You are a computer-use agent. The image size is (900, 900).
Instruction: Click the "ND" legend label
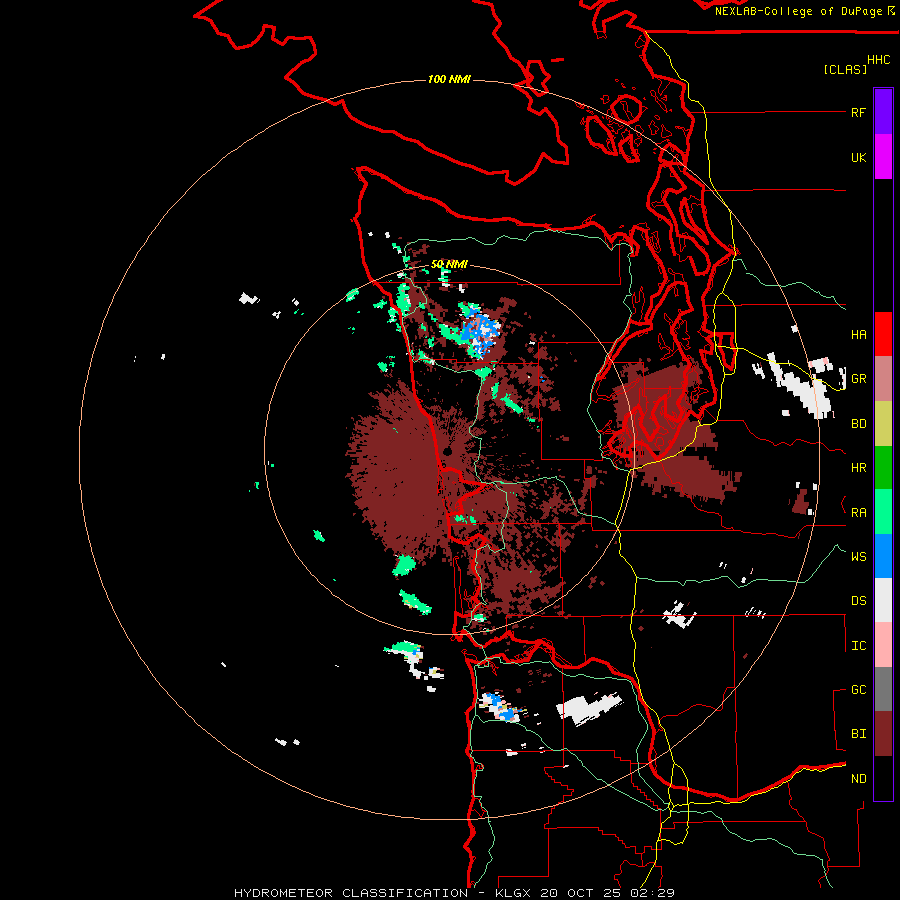(x=858, y=779)
